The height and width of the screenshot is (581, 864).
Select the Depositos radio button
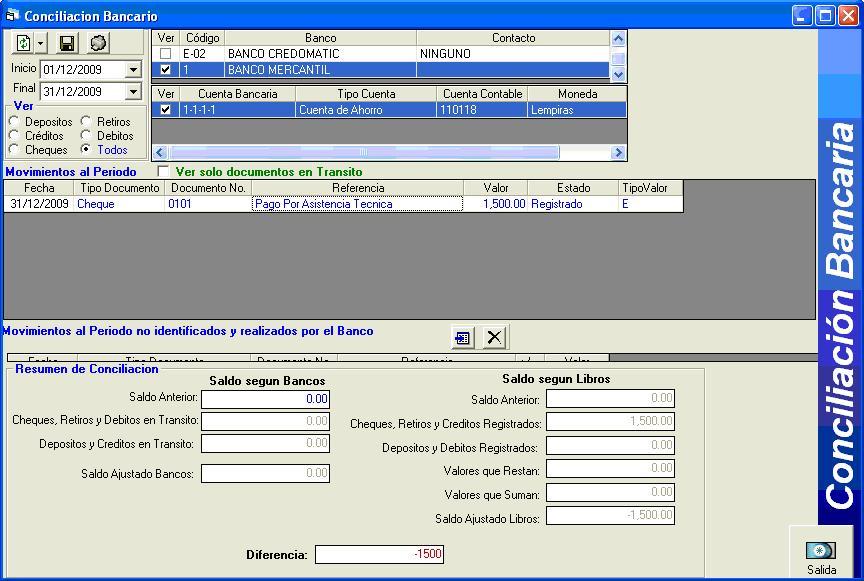tap(14, 121)
